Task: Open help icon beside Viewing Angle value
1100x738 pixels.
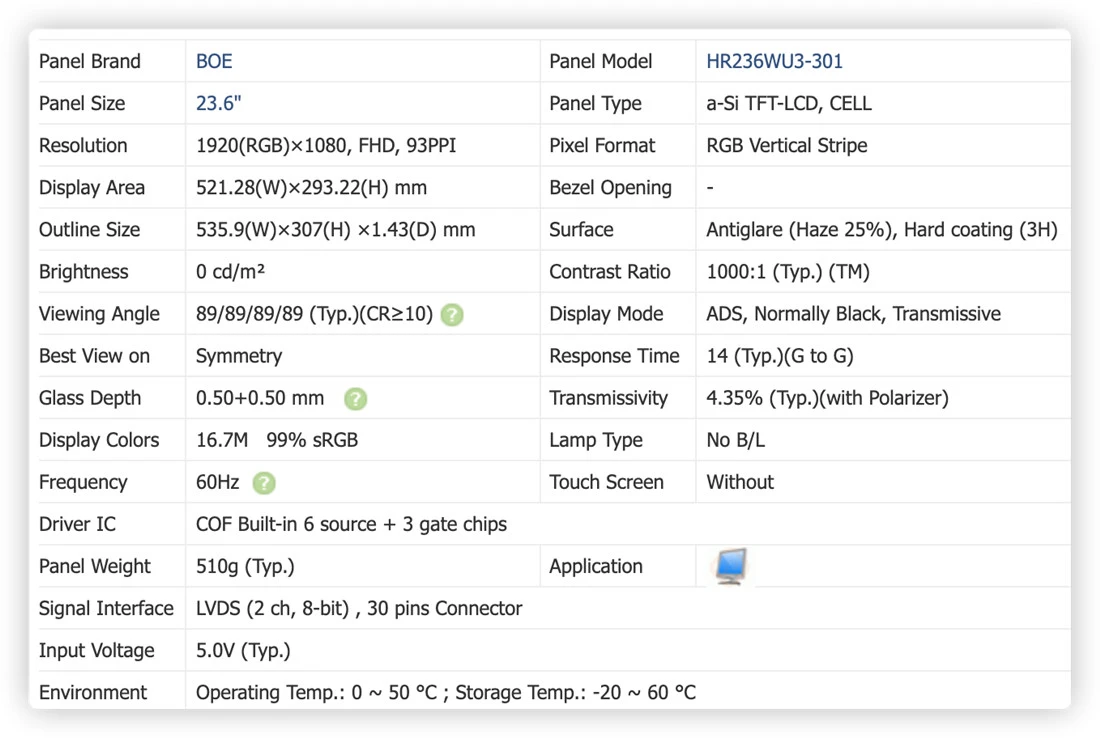Action: (x=452, y=314)
